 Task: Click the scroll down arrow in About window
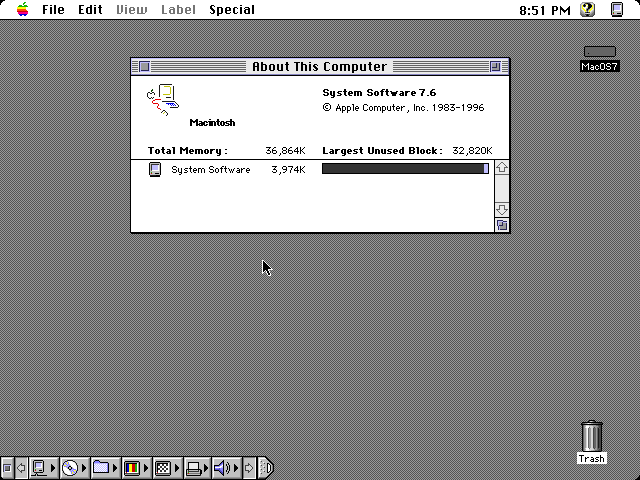[x=502, y=210]
